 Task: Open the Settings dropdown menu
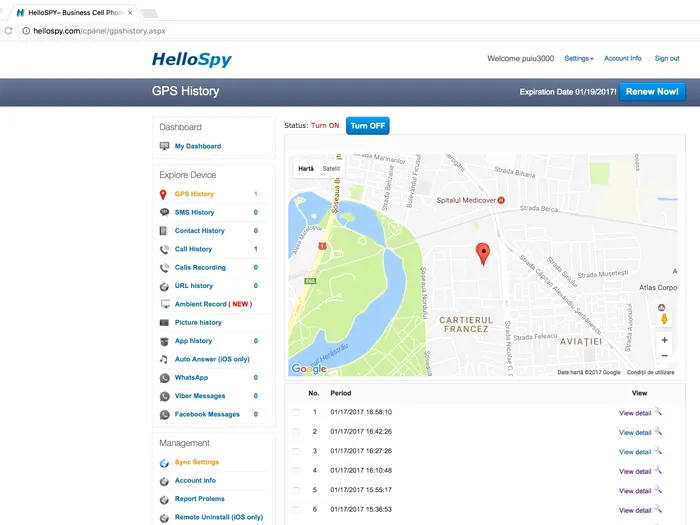click(579, 58)
